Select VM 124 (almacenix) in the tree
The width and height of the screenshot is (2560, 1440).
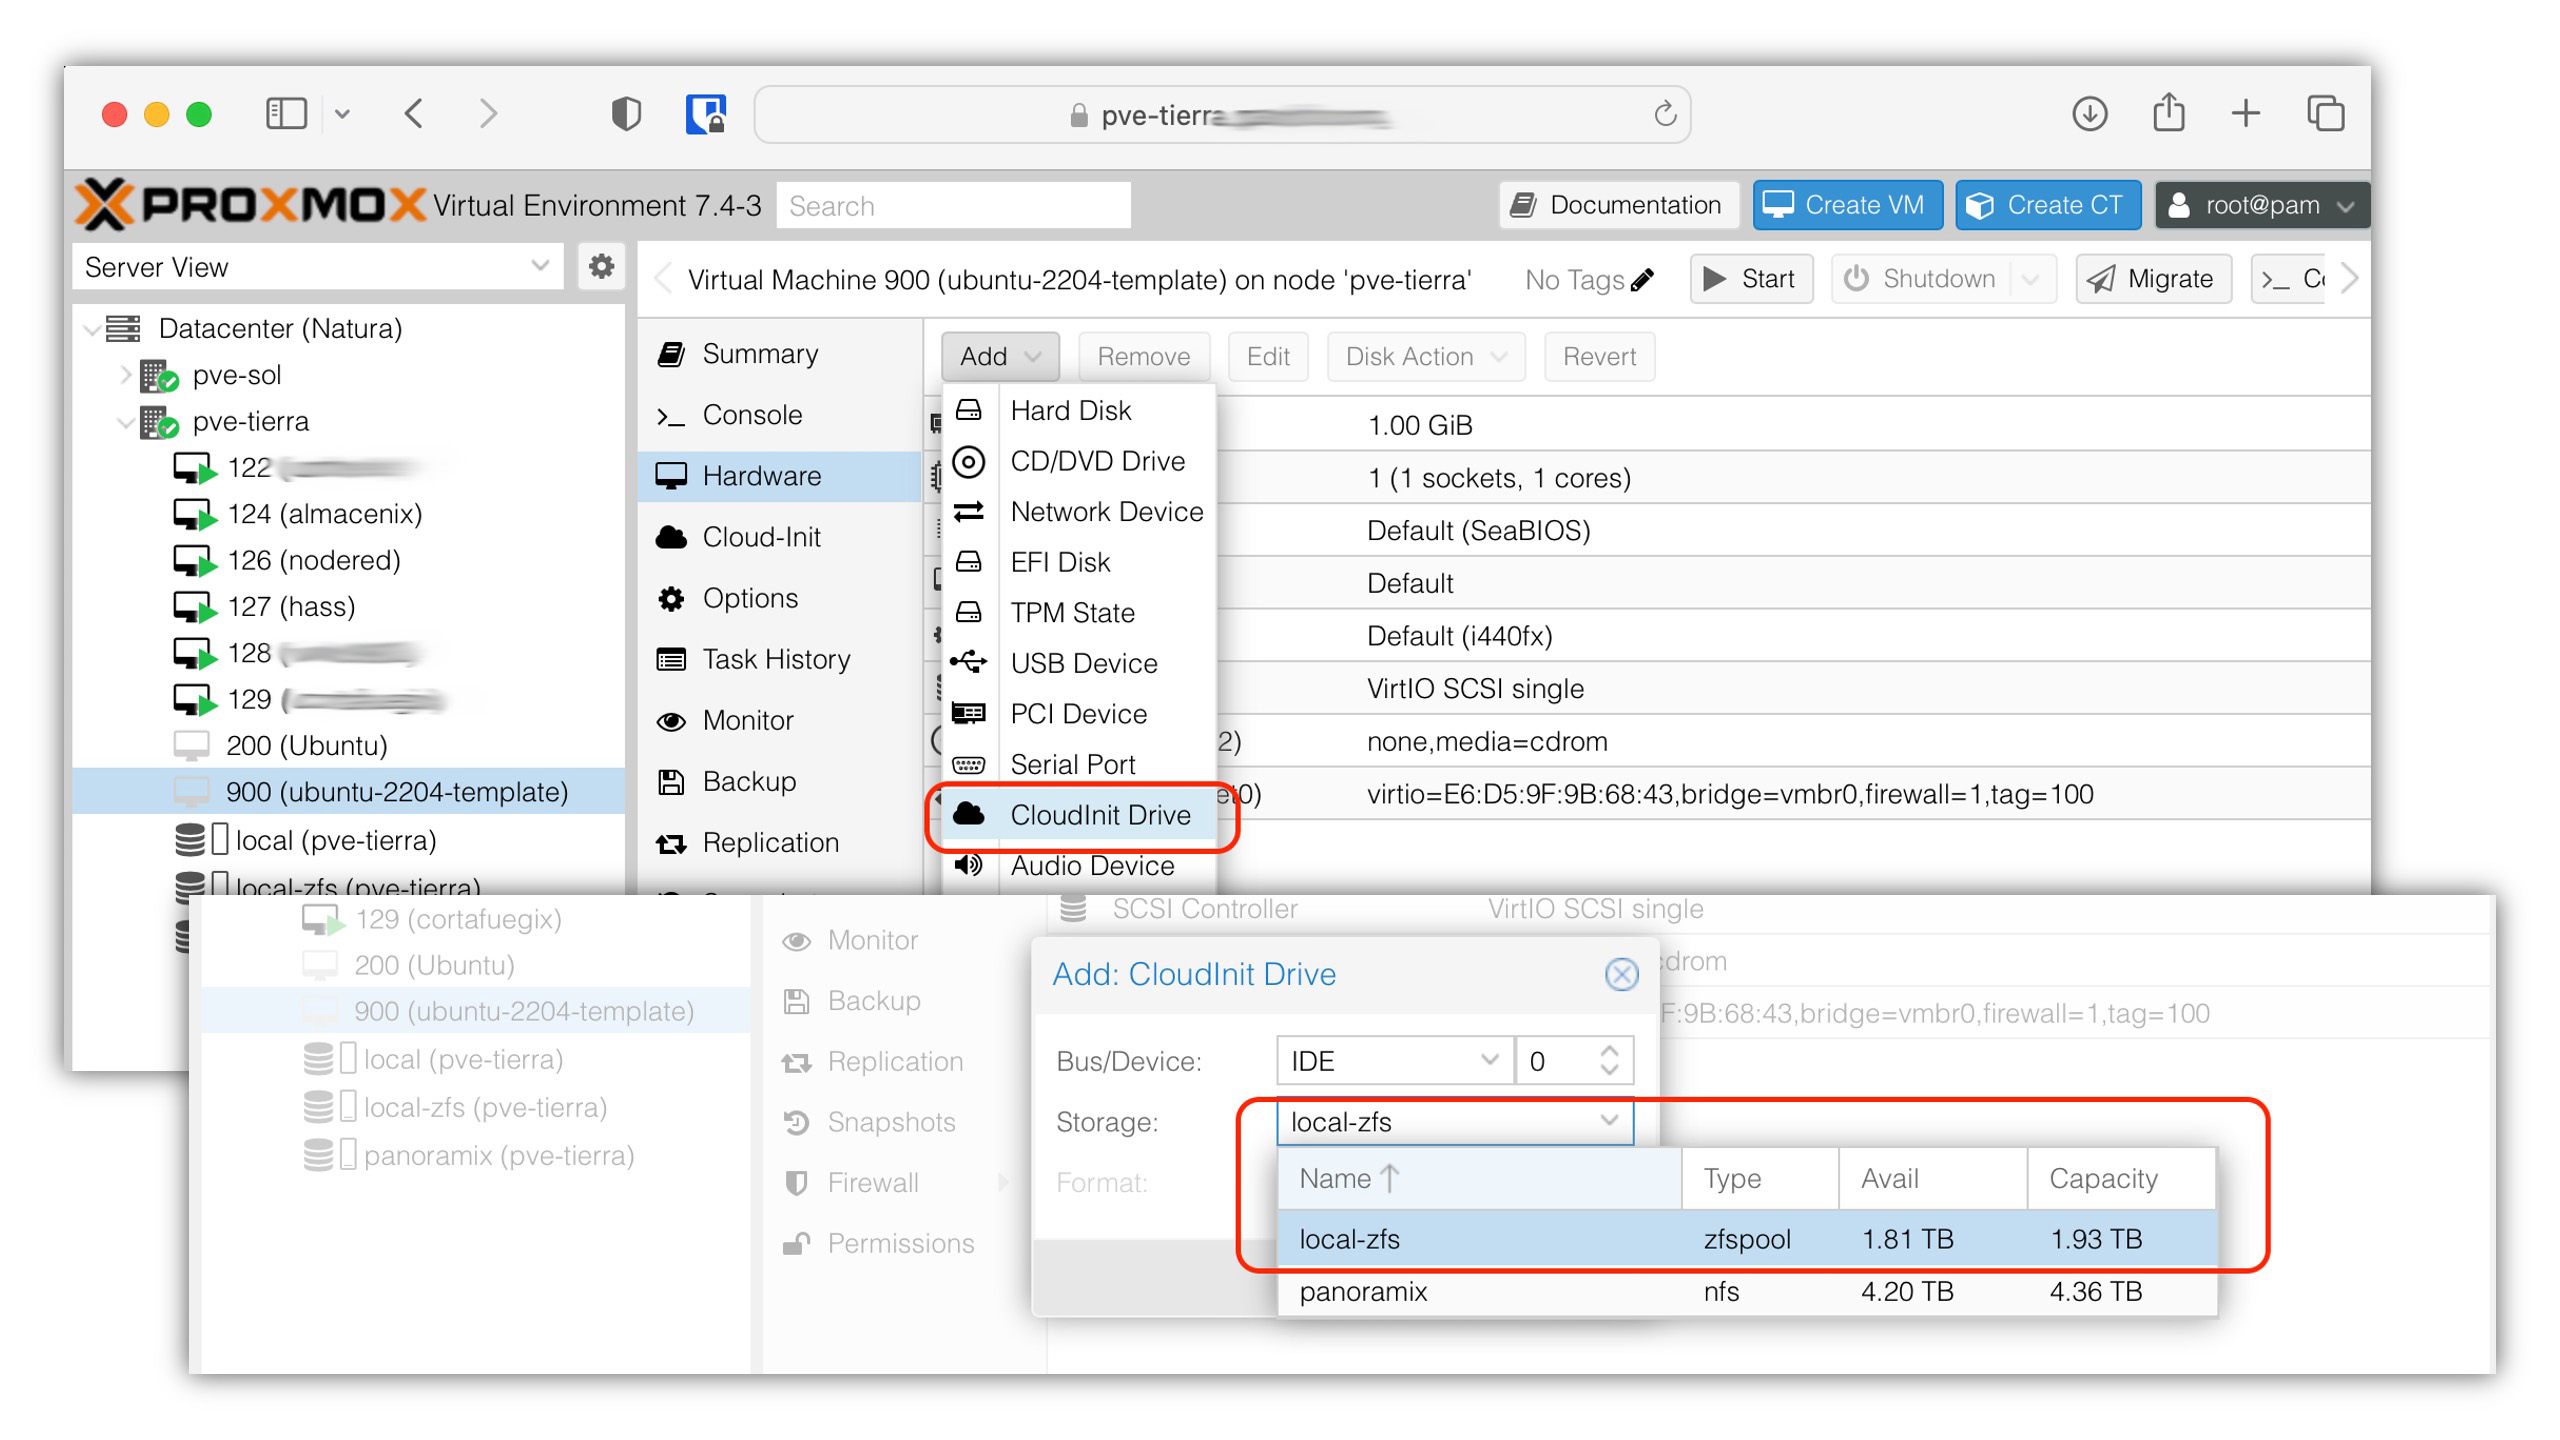(x=325, y=513)
